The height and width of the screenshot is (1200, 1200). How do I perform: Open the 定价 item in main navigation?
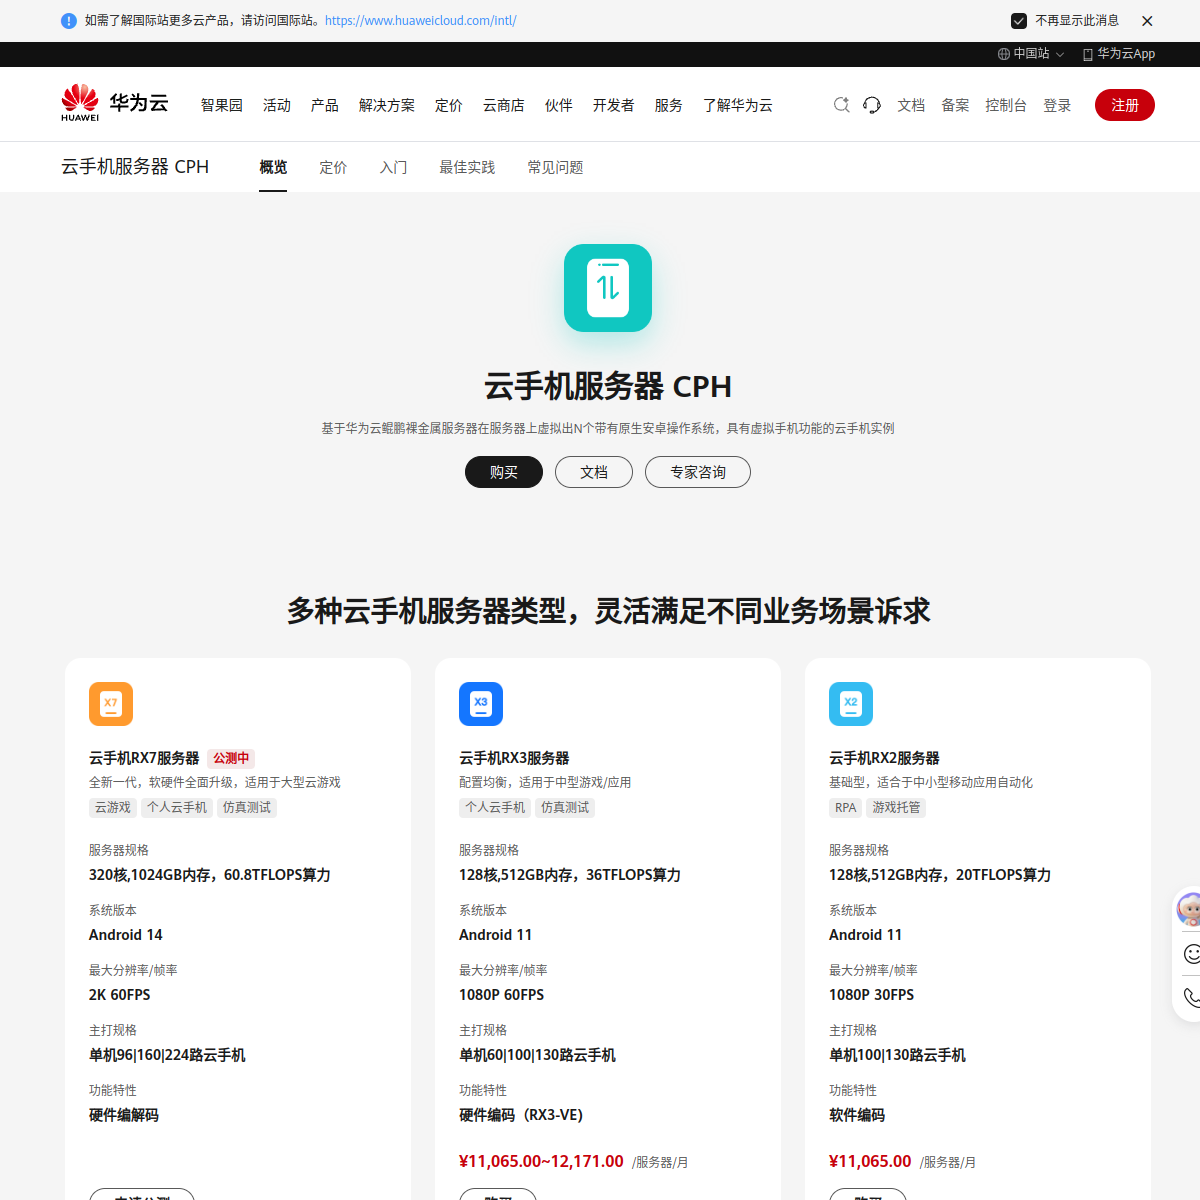[449, 105]
